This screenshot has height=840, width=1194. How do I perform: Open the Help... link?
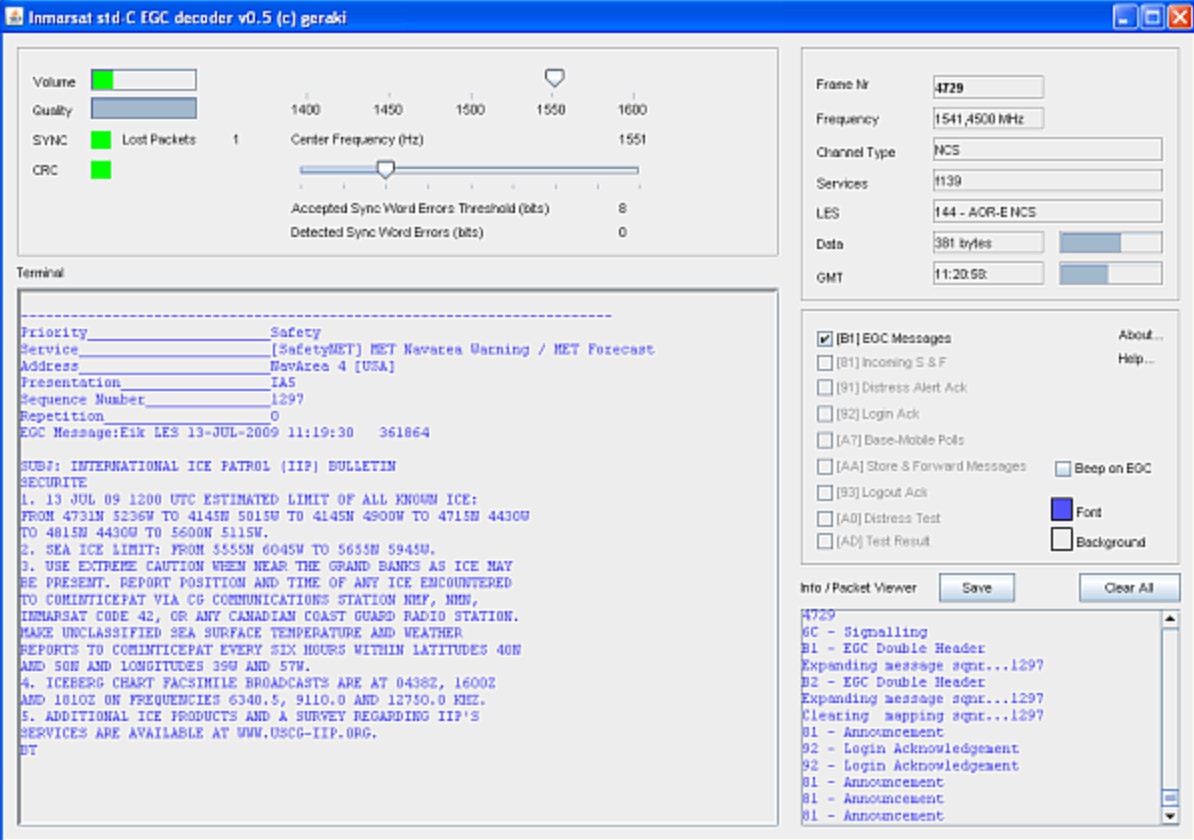[1135, 359]
